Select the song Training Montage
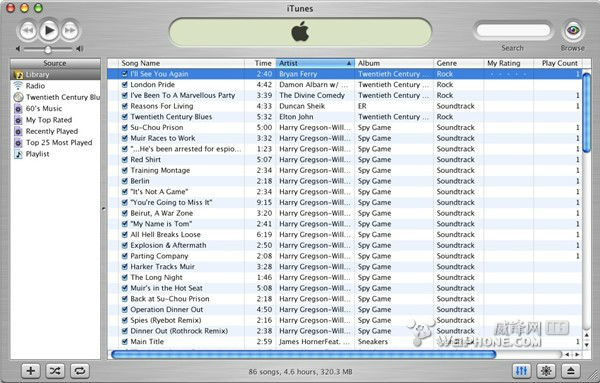Screen dimensions: 600x383 [x=160, y=170]
